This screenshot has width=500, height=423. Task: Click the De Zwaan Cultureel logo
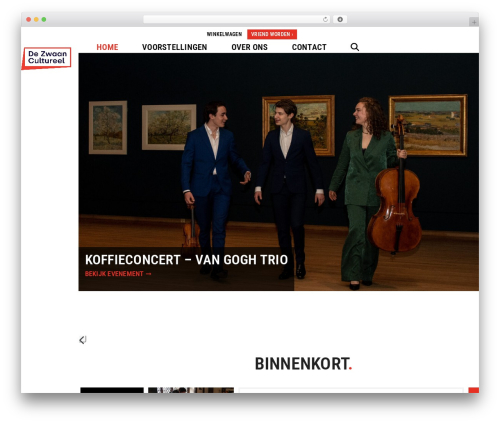(x=47, y=58)
